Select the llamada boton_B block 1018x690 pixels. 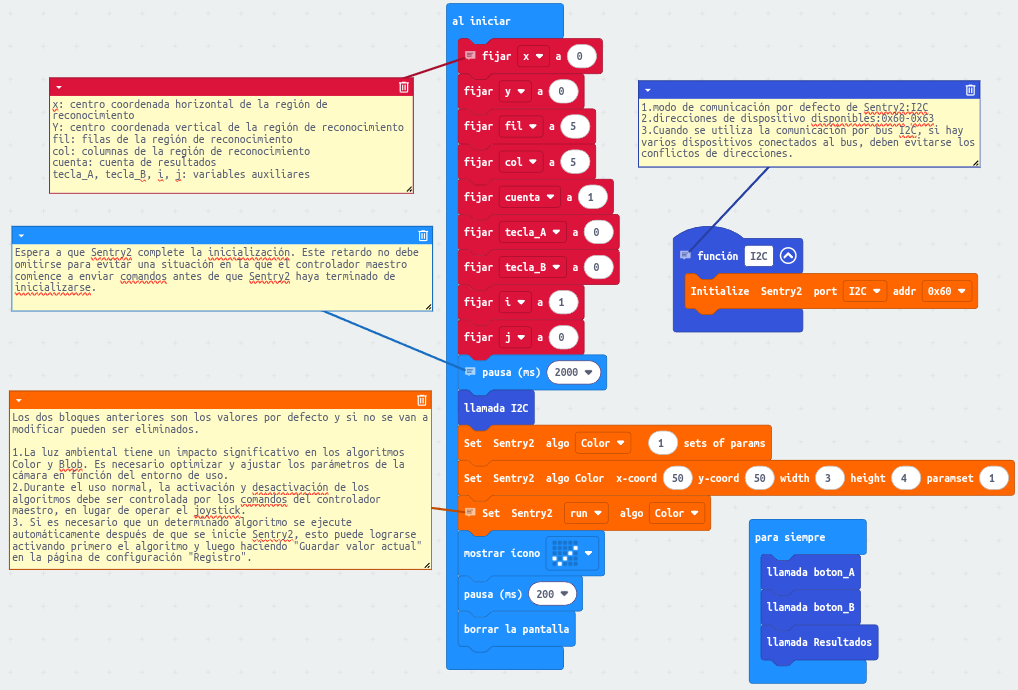[810, 608]
